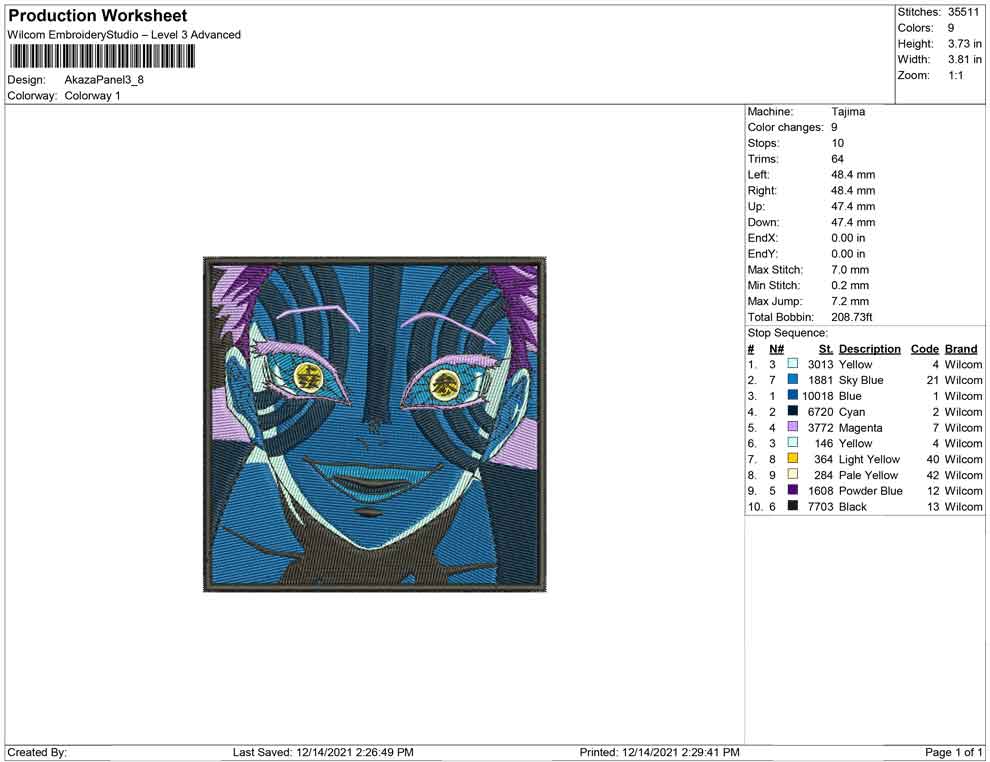Click the Pale Yellow description text

pyautogui.click(x=868, y=475)
